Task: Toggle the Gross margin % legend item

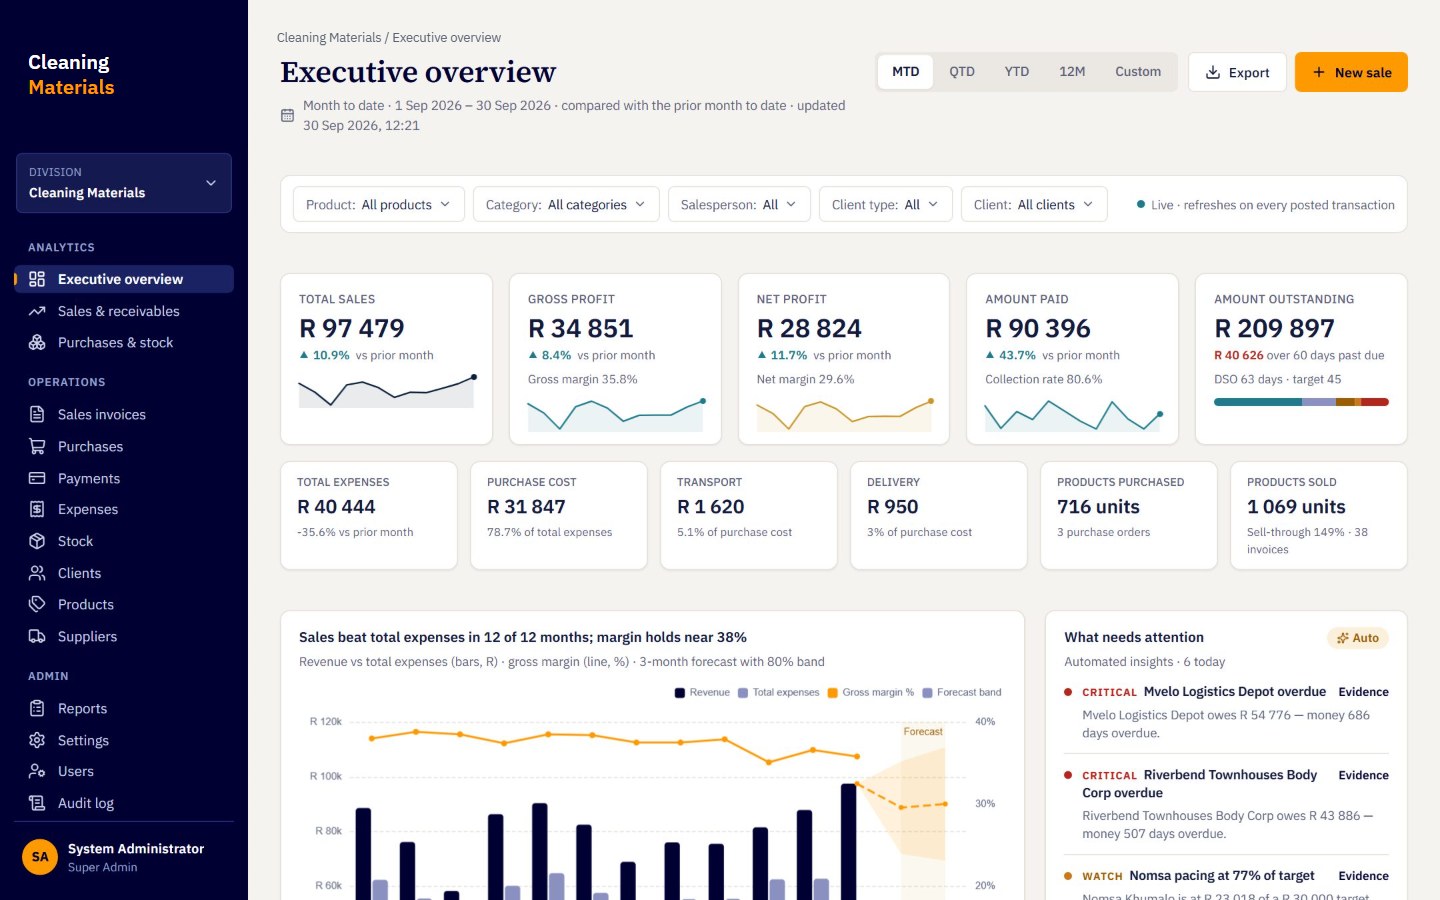Action: tap(870, 692)
